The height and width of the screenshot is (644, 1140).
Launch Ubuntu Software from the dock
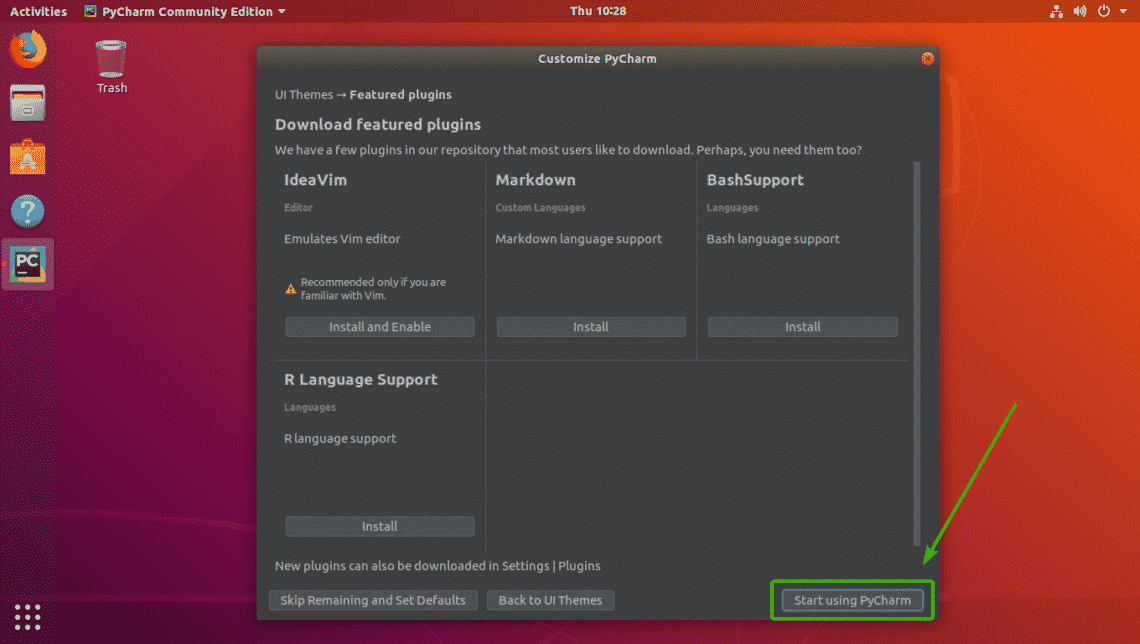click(x=28, y=157)
